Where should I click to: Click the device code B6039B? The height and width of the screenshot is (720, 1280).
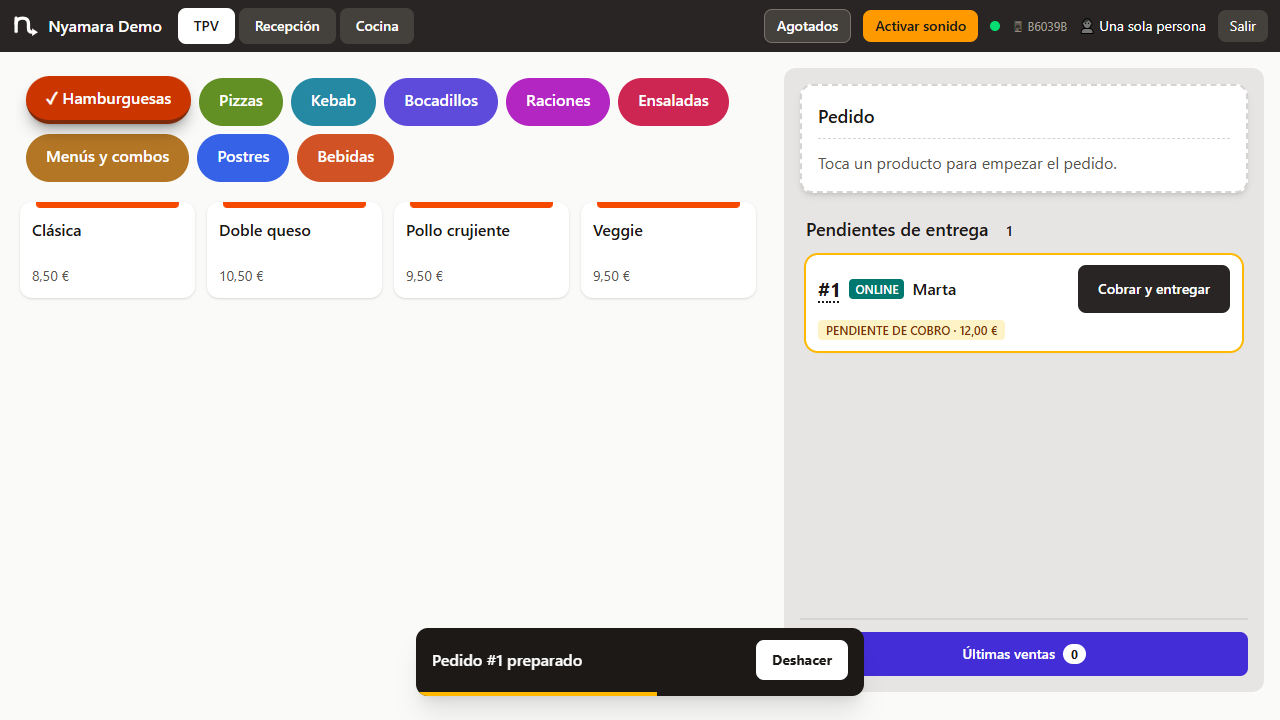pyautogui.click(x=1047, y=27)
